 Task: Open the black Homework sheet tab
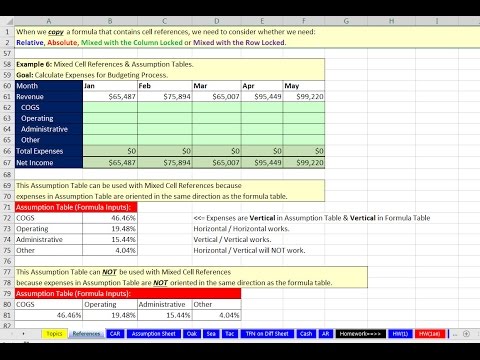click(x=361, y=334)
